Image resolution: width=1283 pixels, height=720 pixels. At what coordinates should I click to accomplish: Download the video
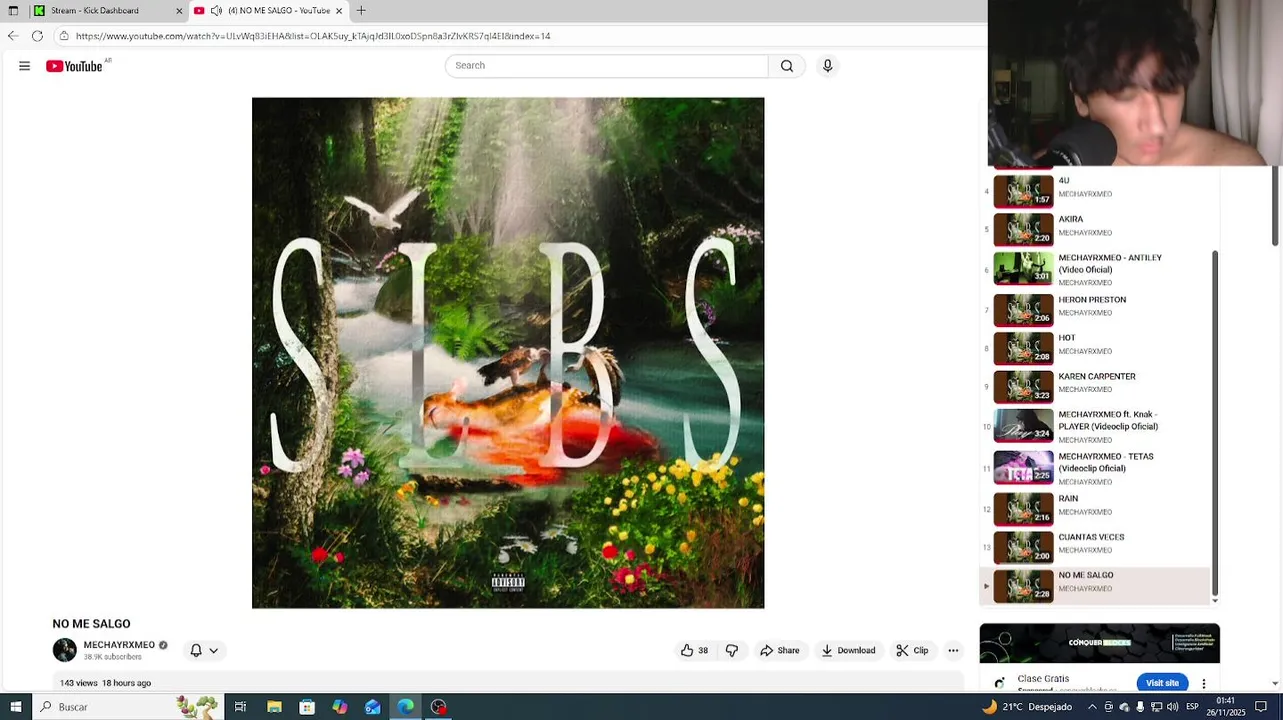848,650
